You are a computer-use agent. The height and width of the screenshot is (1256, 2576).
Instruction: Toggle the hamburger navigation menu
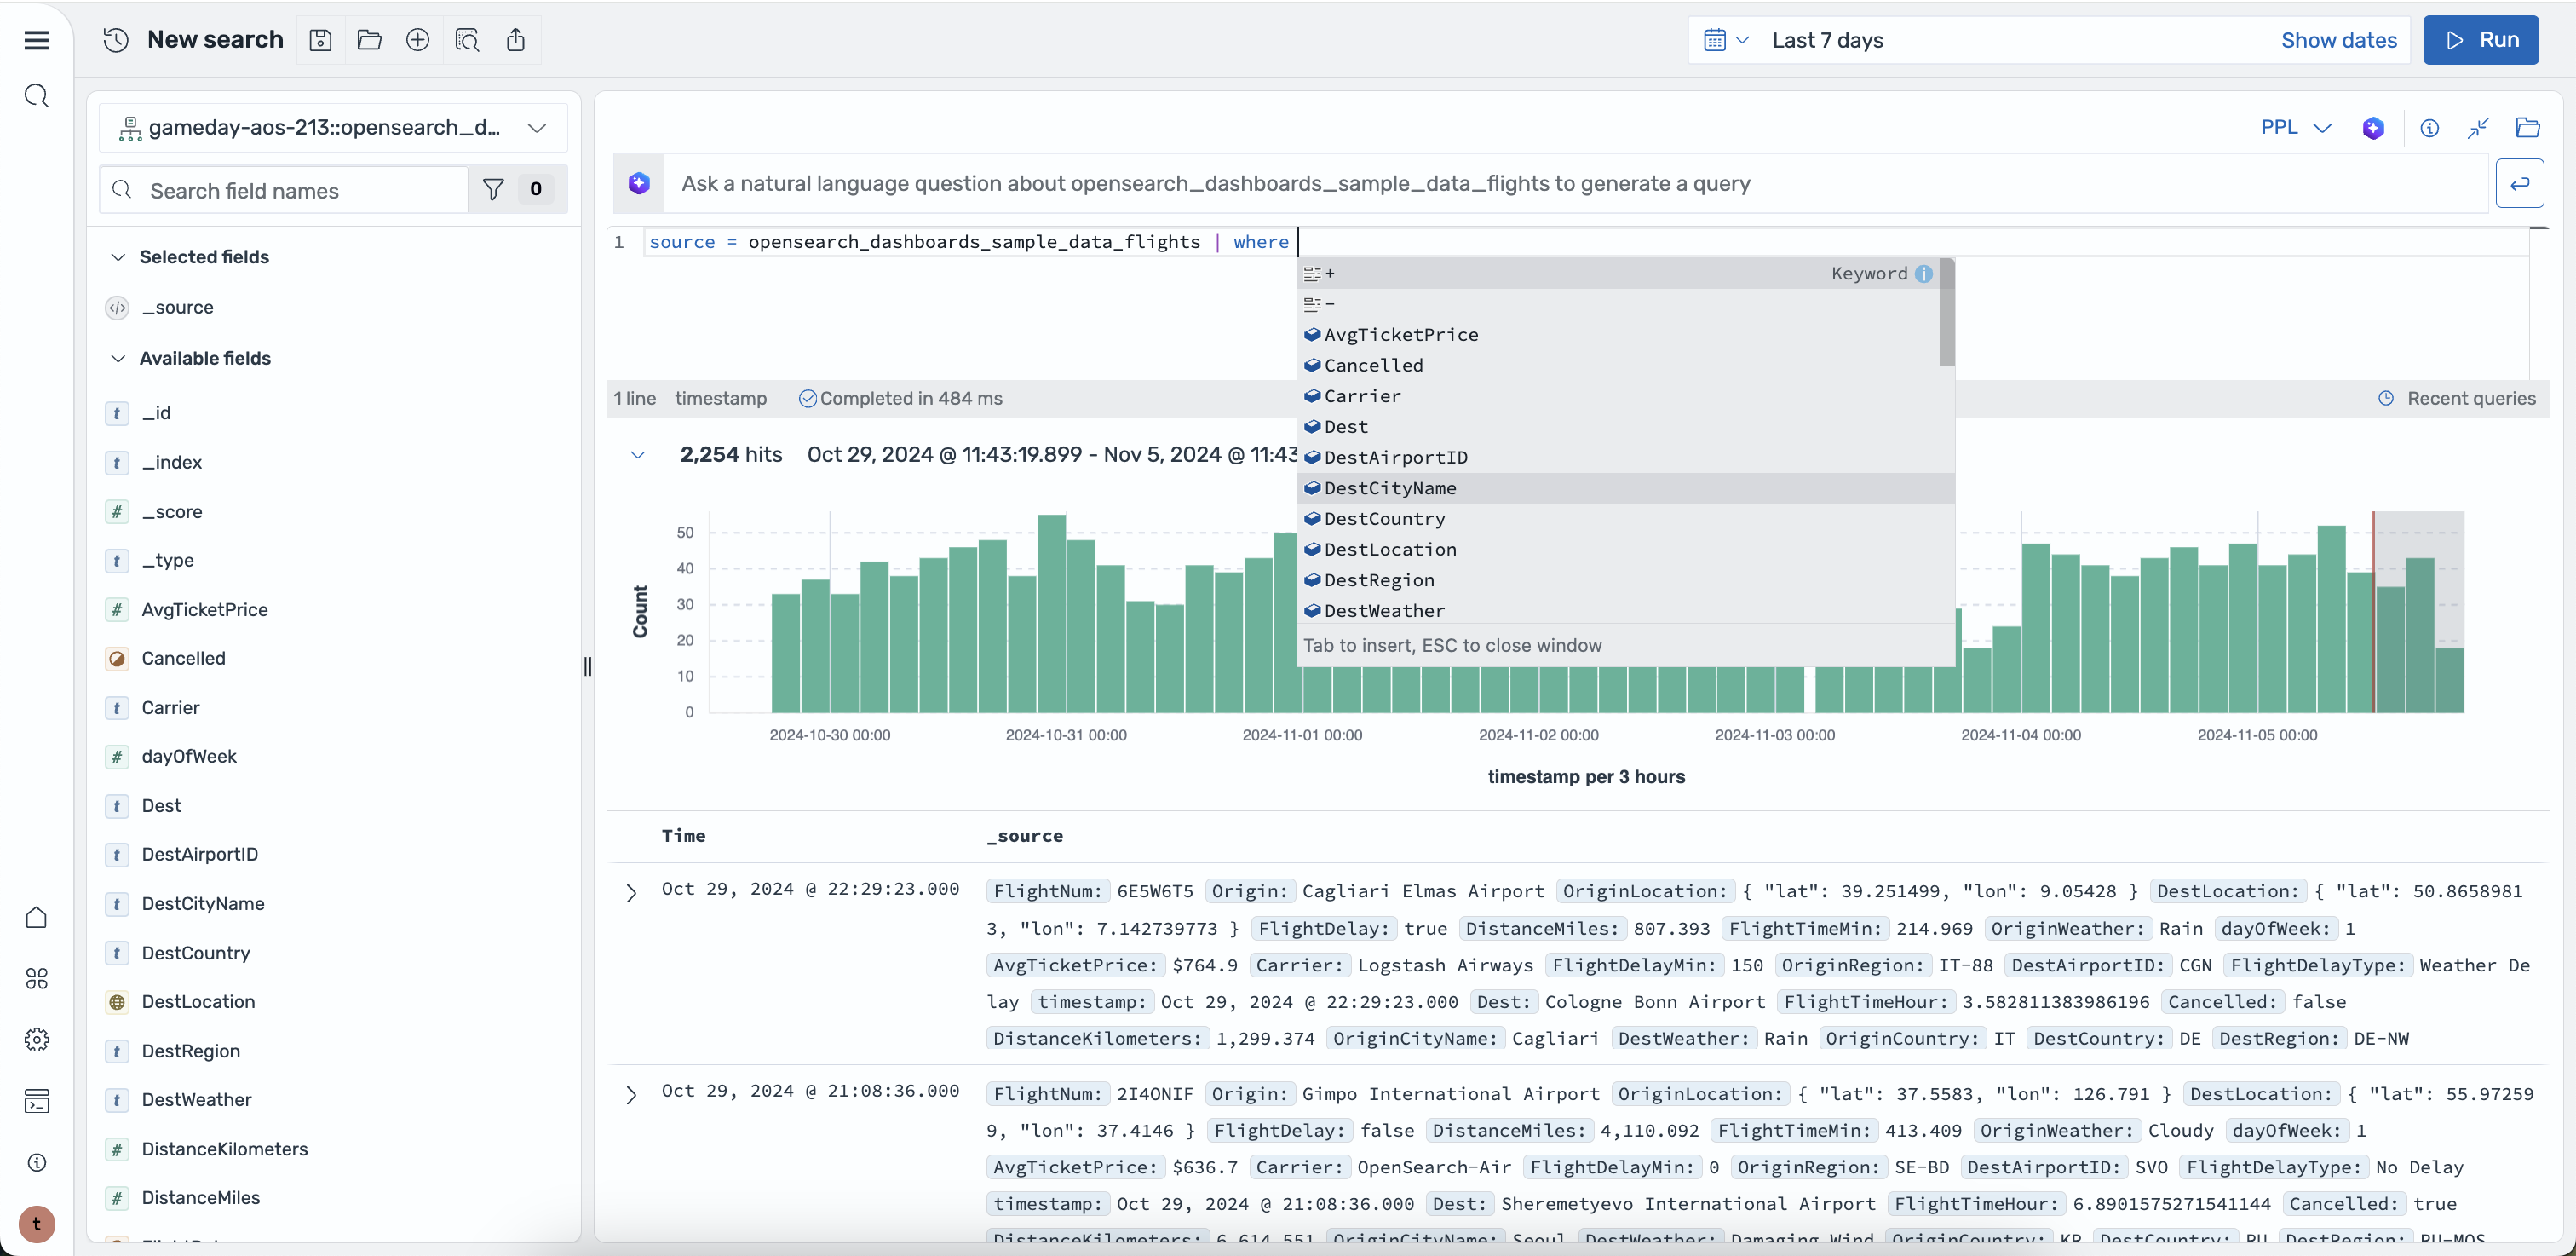(x=37, y=40)
